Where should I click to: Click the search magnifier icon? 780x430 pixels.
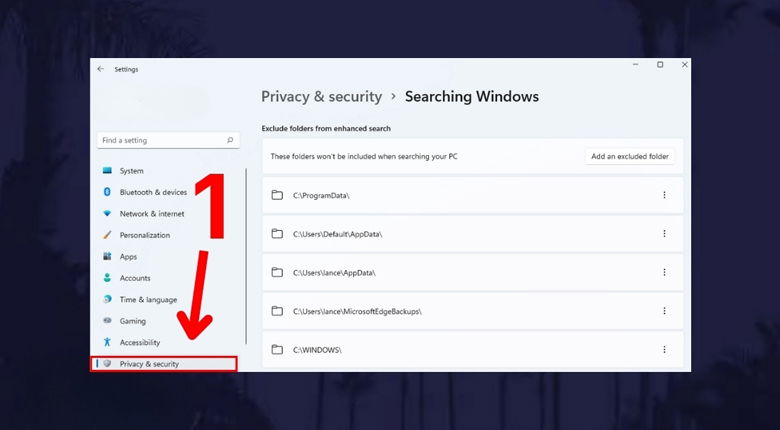(x=230, y=141)
